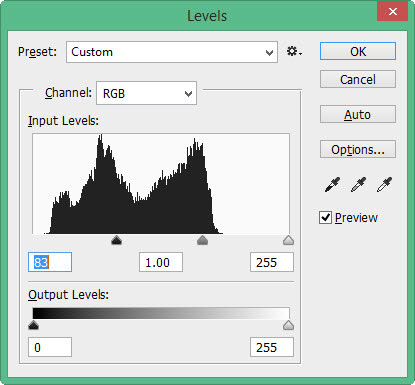Click the input shadow field showing 83
The height and width of the screenshot is (385, 415).
point(50,262)
